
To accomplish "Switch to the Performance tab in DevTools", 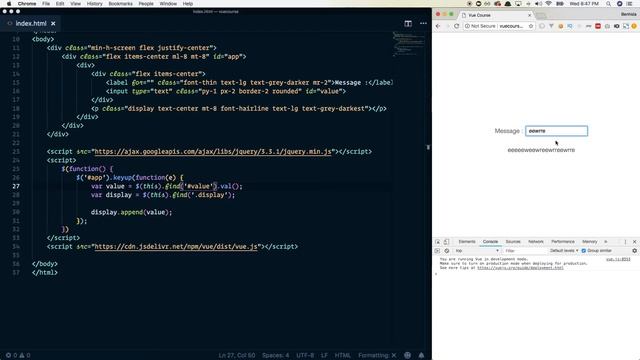I will (x=563, y=242).
